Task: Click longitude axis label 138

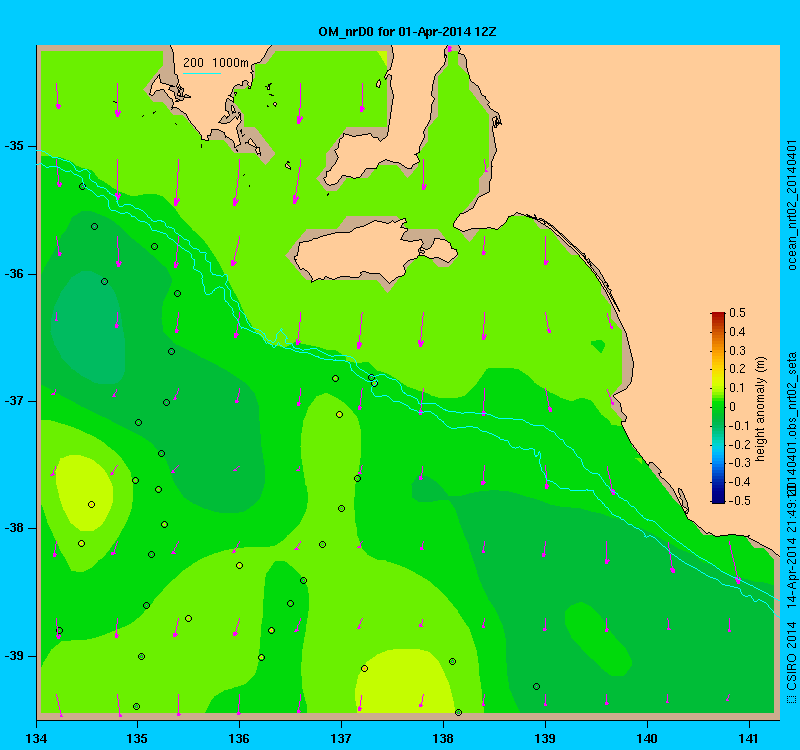Action: 443,738
